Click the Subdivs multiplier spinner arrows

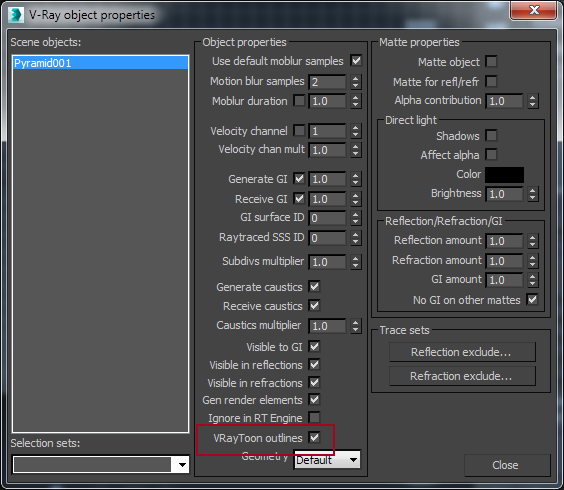(355, 262)
